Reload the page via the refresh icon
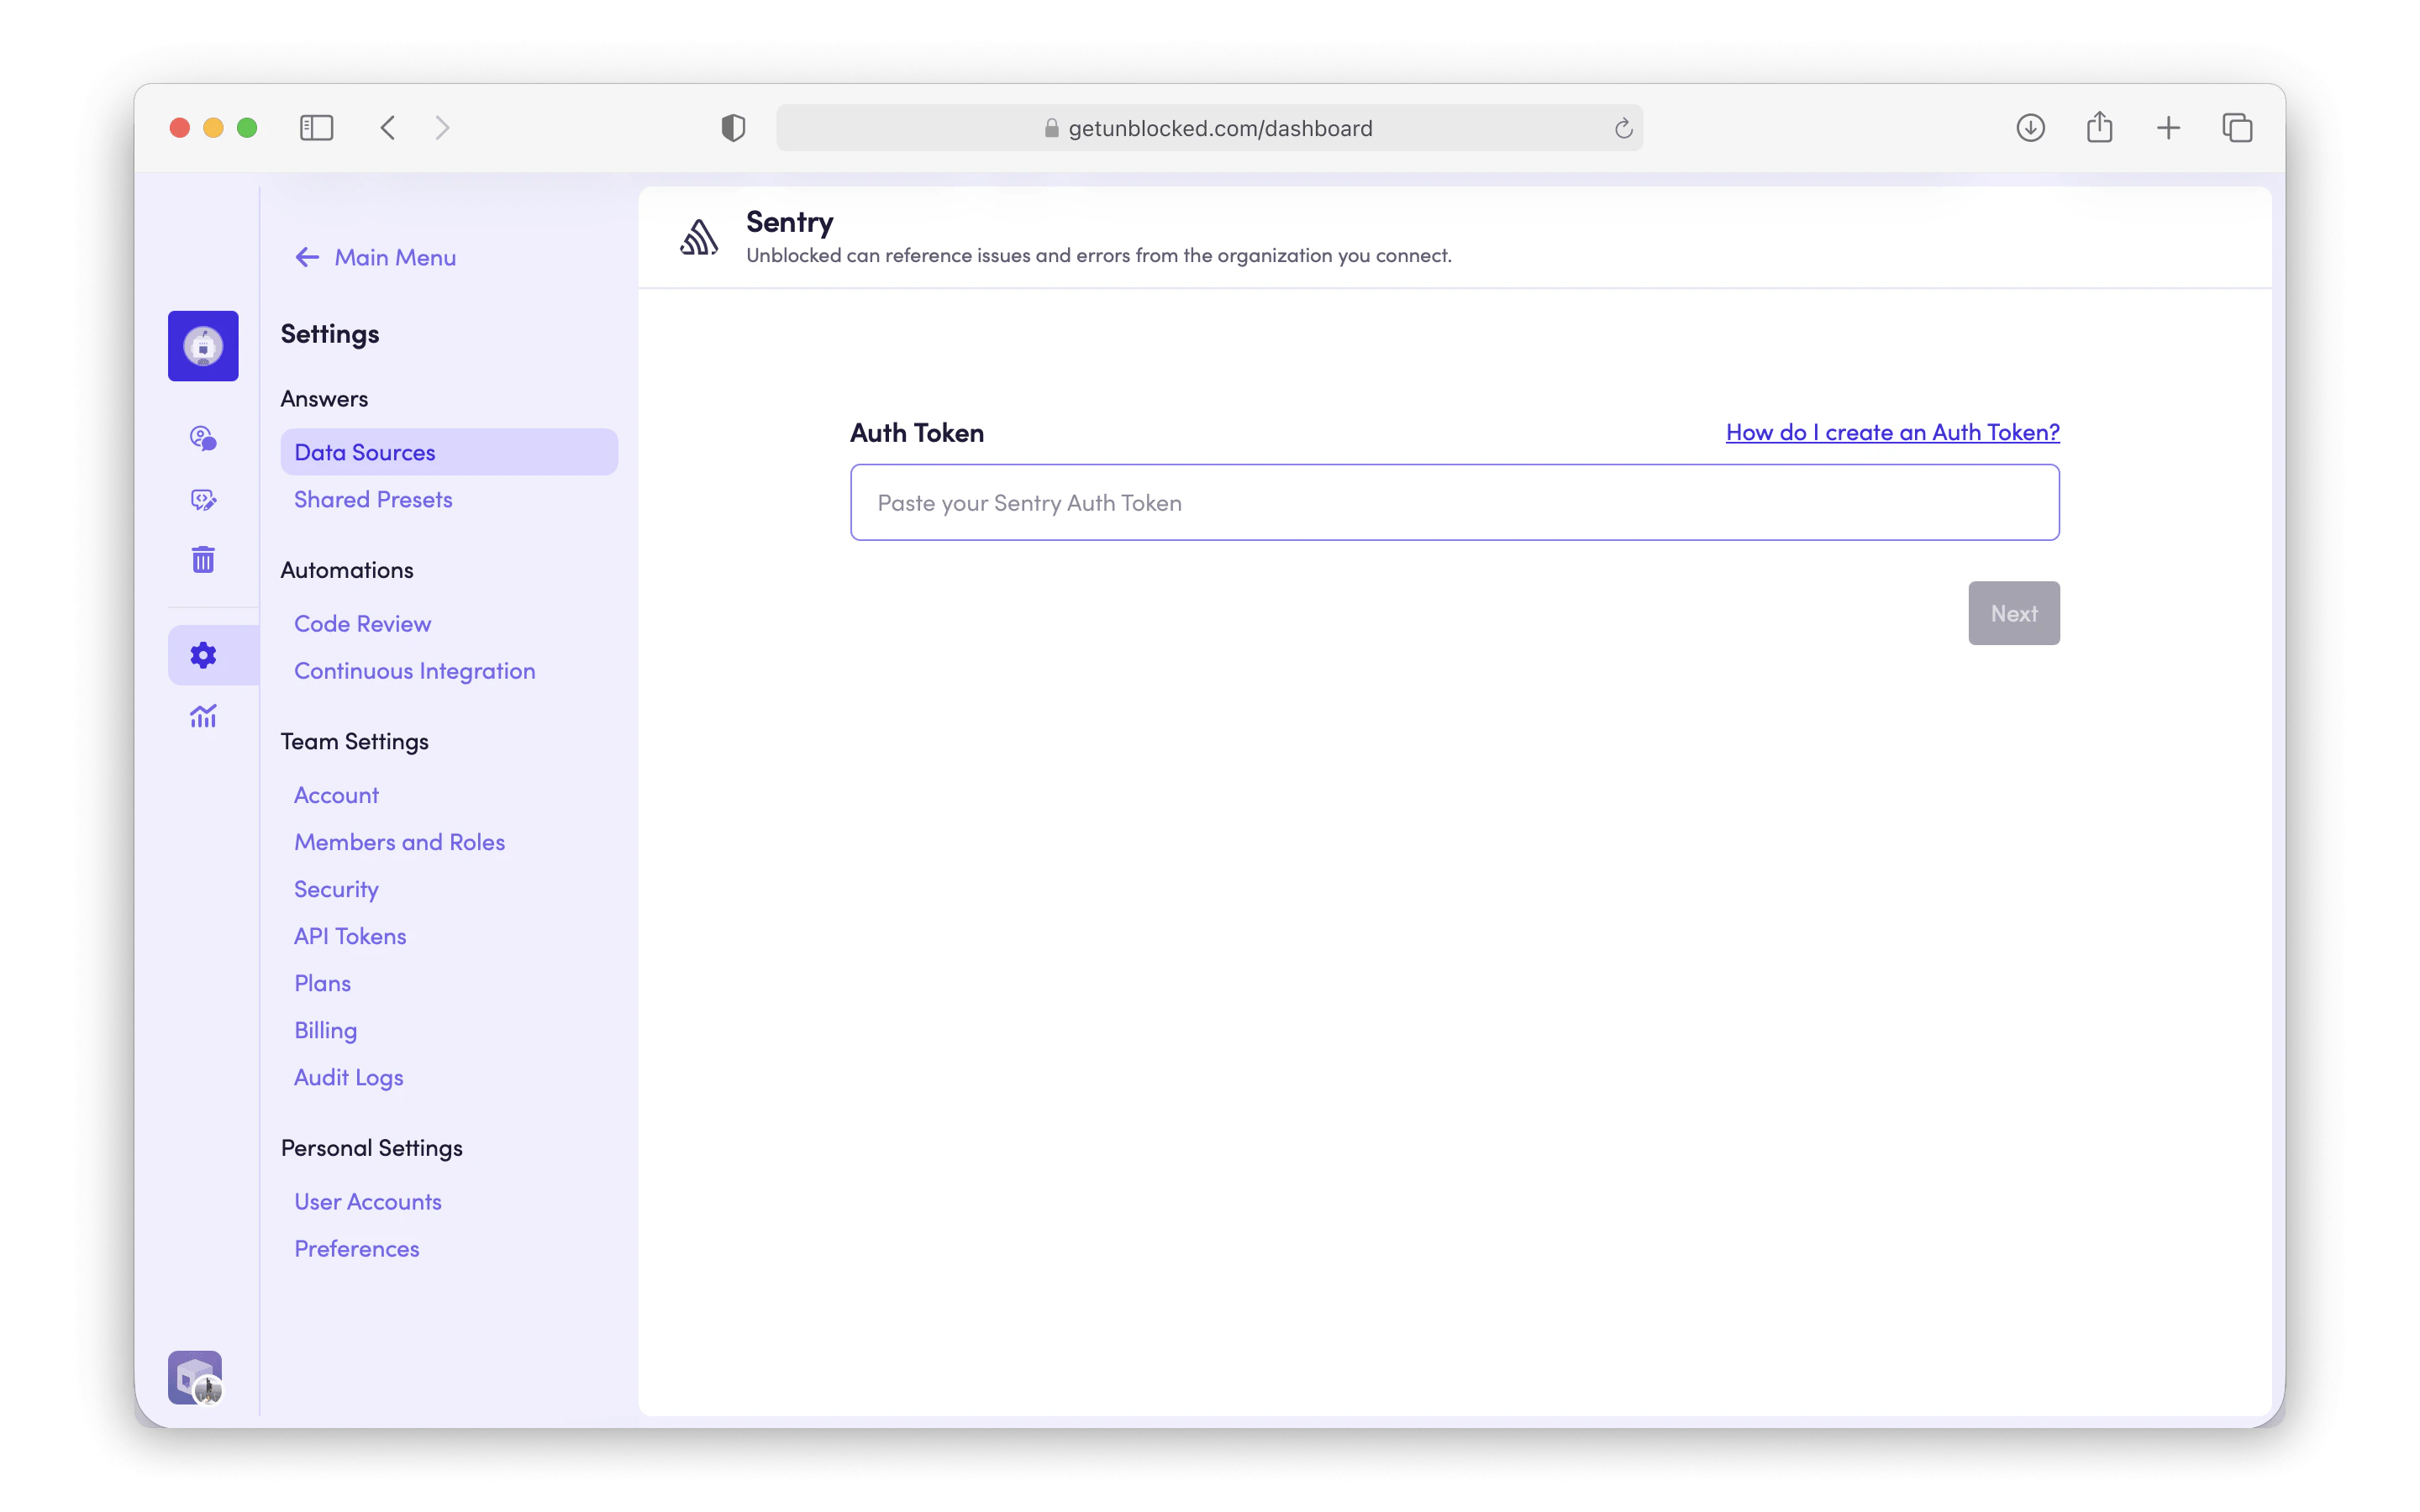2420x1512 pixels. coord(1622,127)
